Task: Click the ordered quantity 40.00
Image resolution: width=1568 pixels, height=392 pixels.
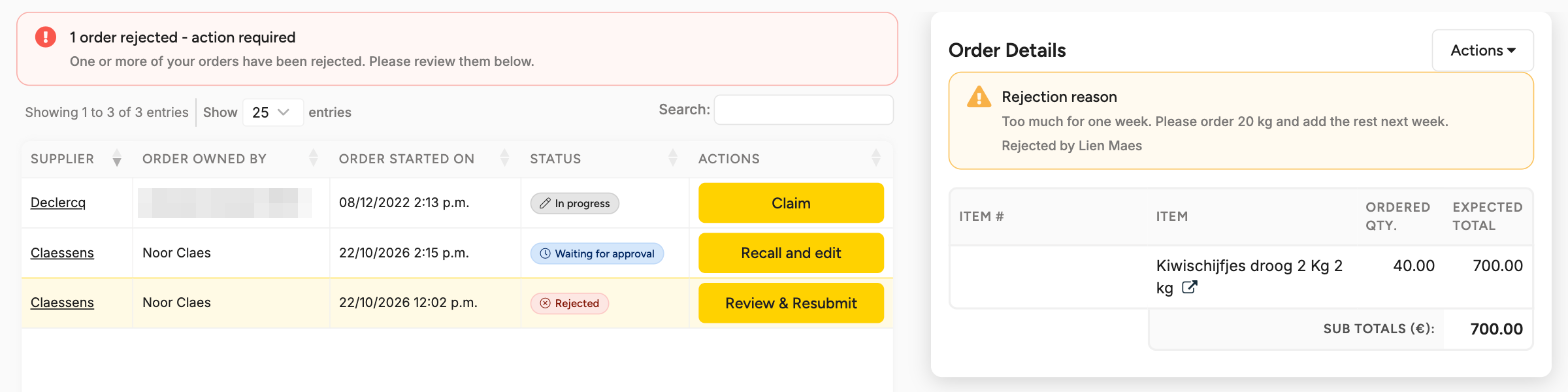Action: tap(1414, 266)
